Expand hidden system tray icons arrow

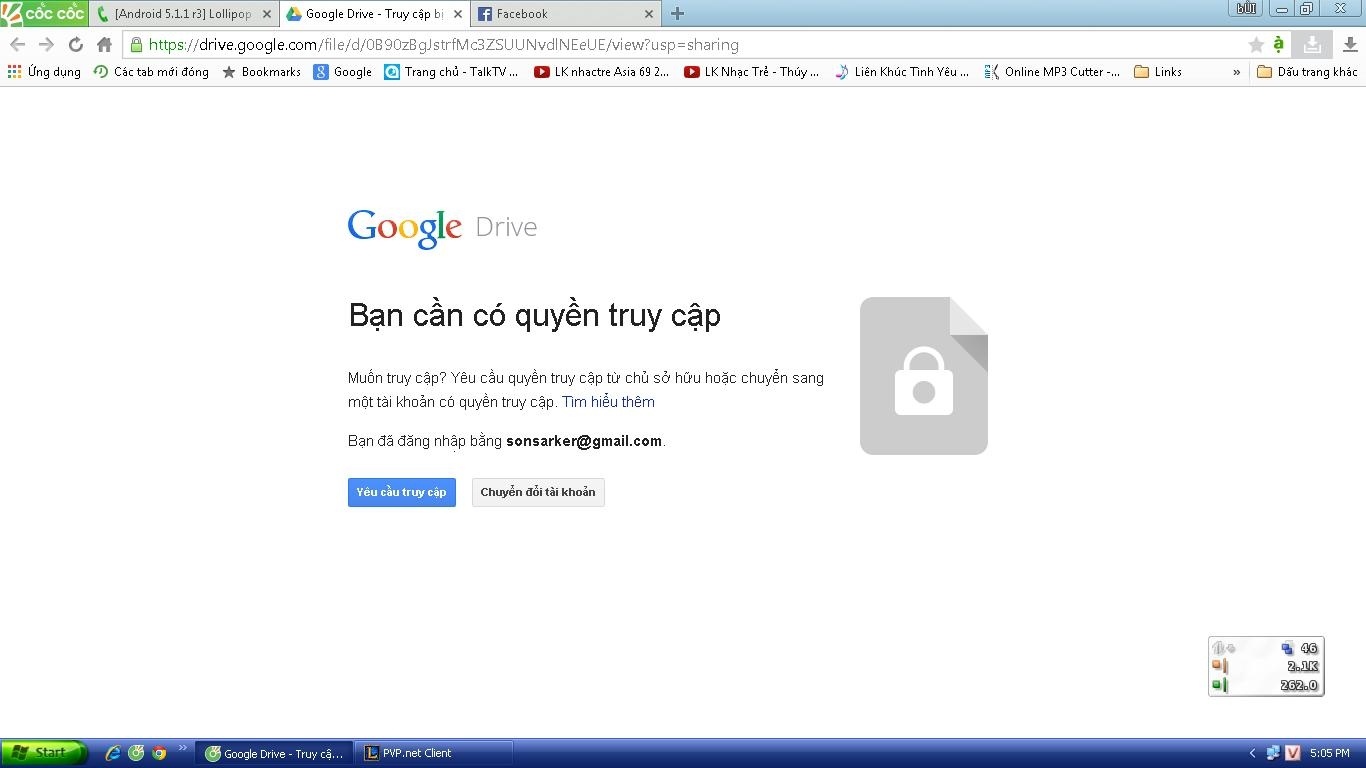(1252, 753)
